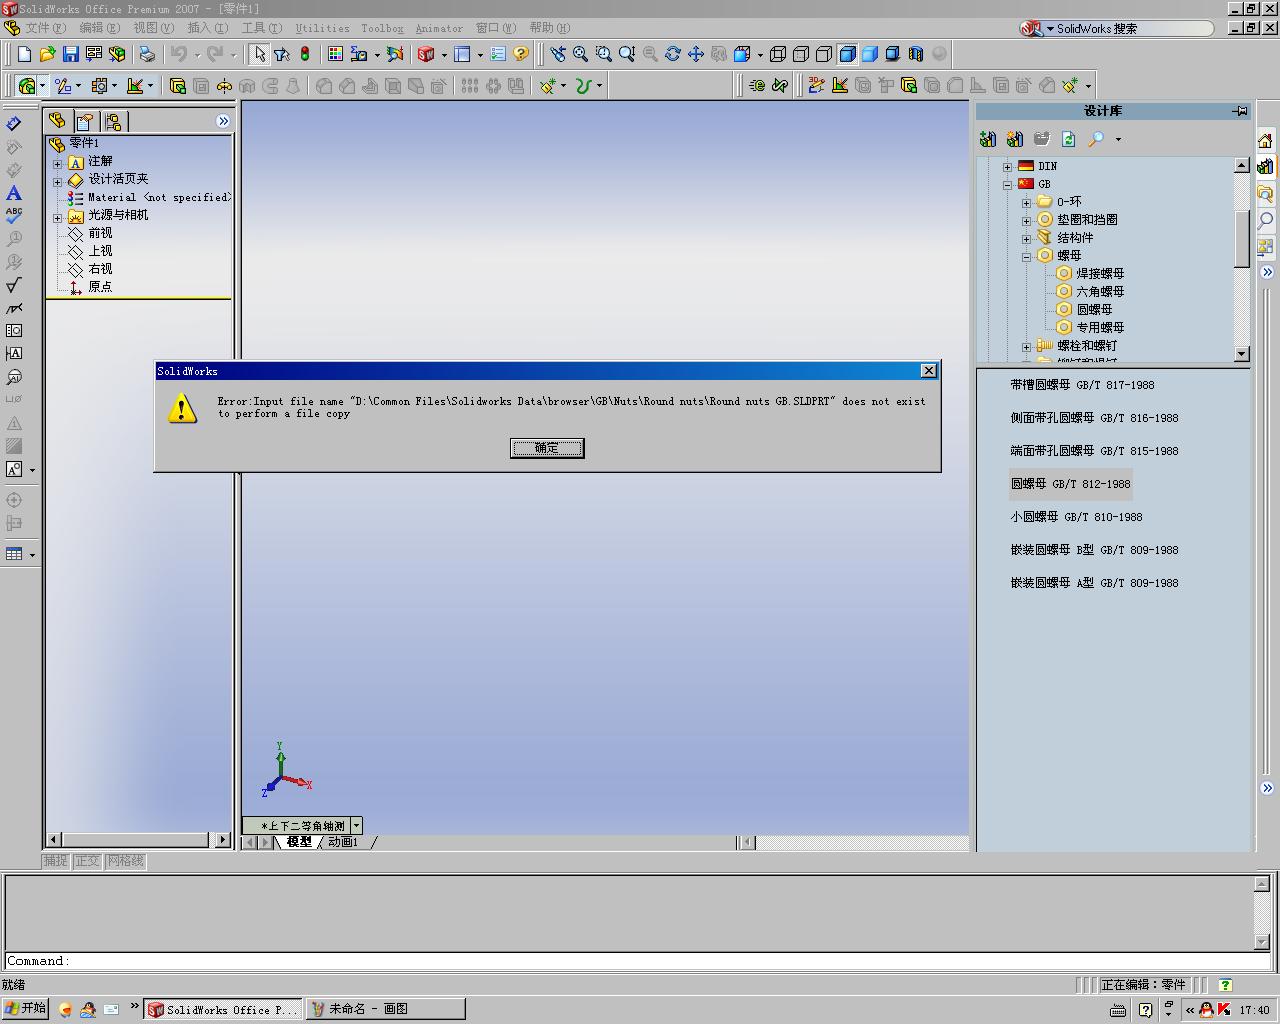The image size is (1280, 1024).
Task: Expand the 设计活页夹 tree node
Action: tap(57, 180)
